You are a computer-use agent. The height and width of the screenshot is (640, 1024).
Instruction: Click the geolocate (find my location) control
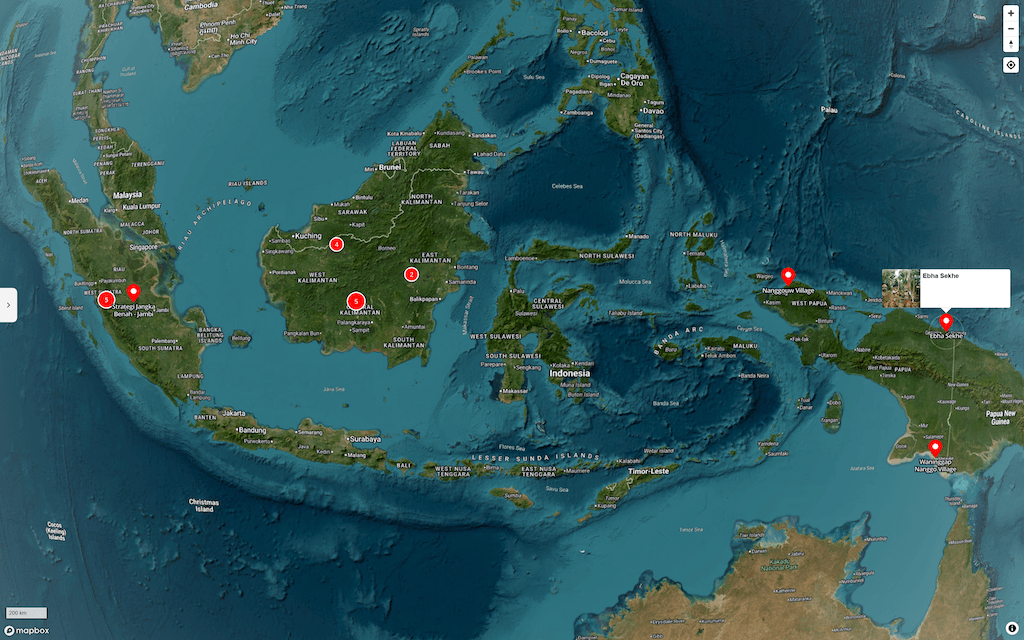1011,64
